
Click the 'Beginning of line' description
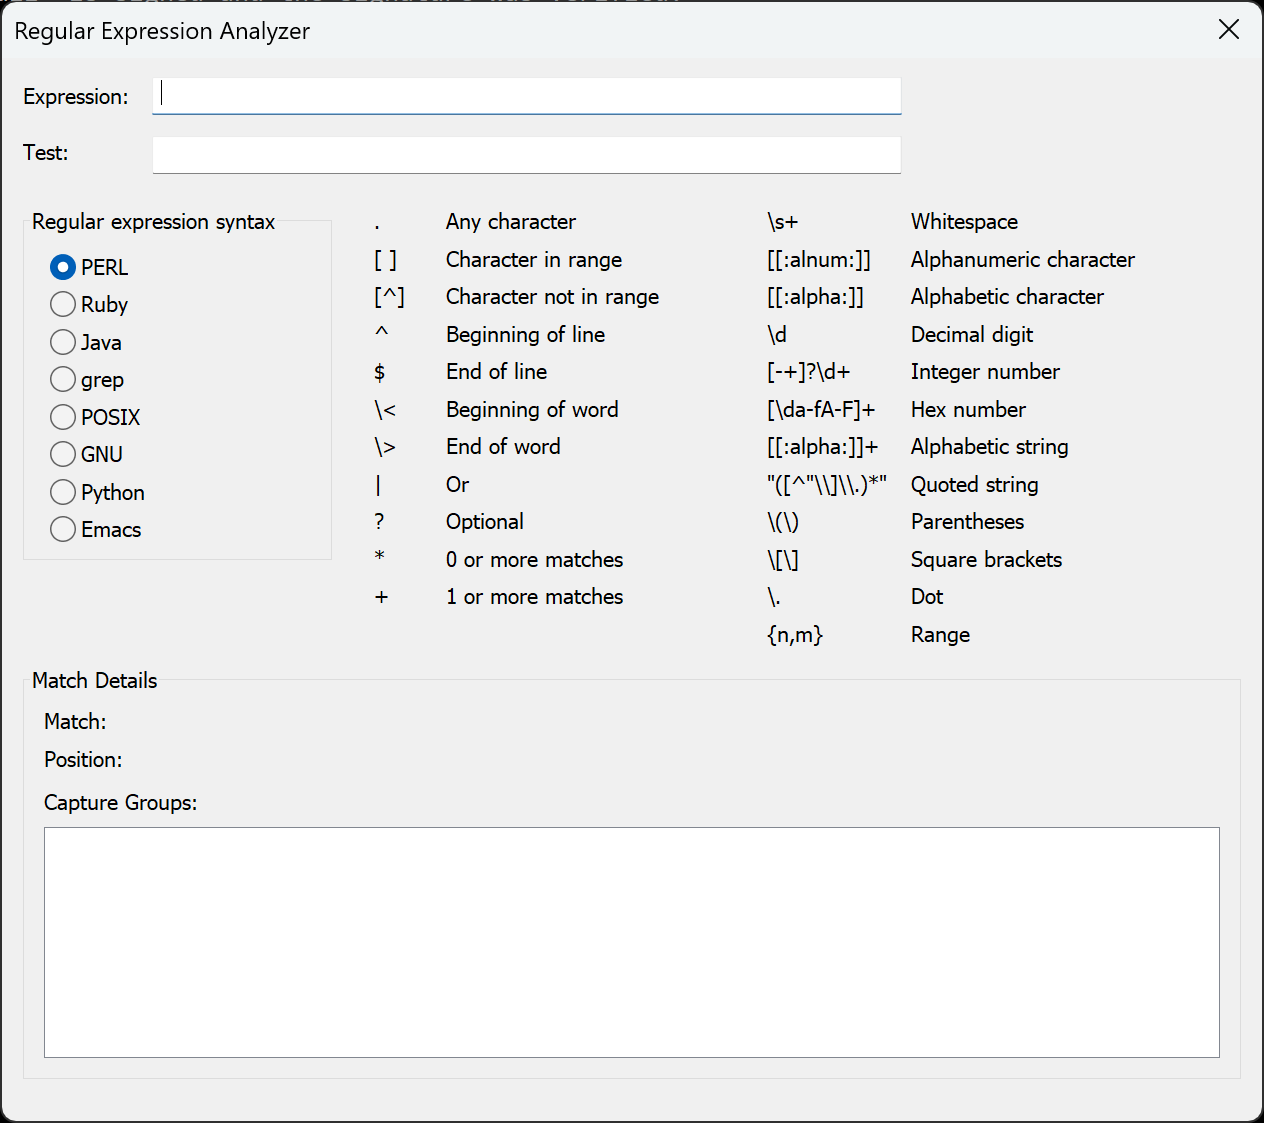click(x=526, y=334)
